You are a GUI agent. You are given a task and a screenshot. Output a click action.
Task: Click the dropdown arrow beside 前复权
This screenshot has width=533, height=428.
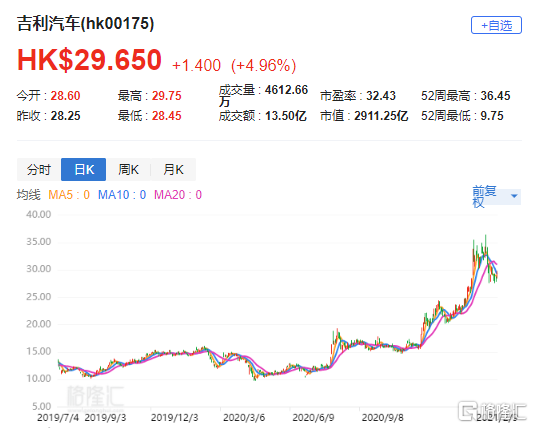[514, 196]
